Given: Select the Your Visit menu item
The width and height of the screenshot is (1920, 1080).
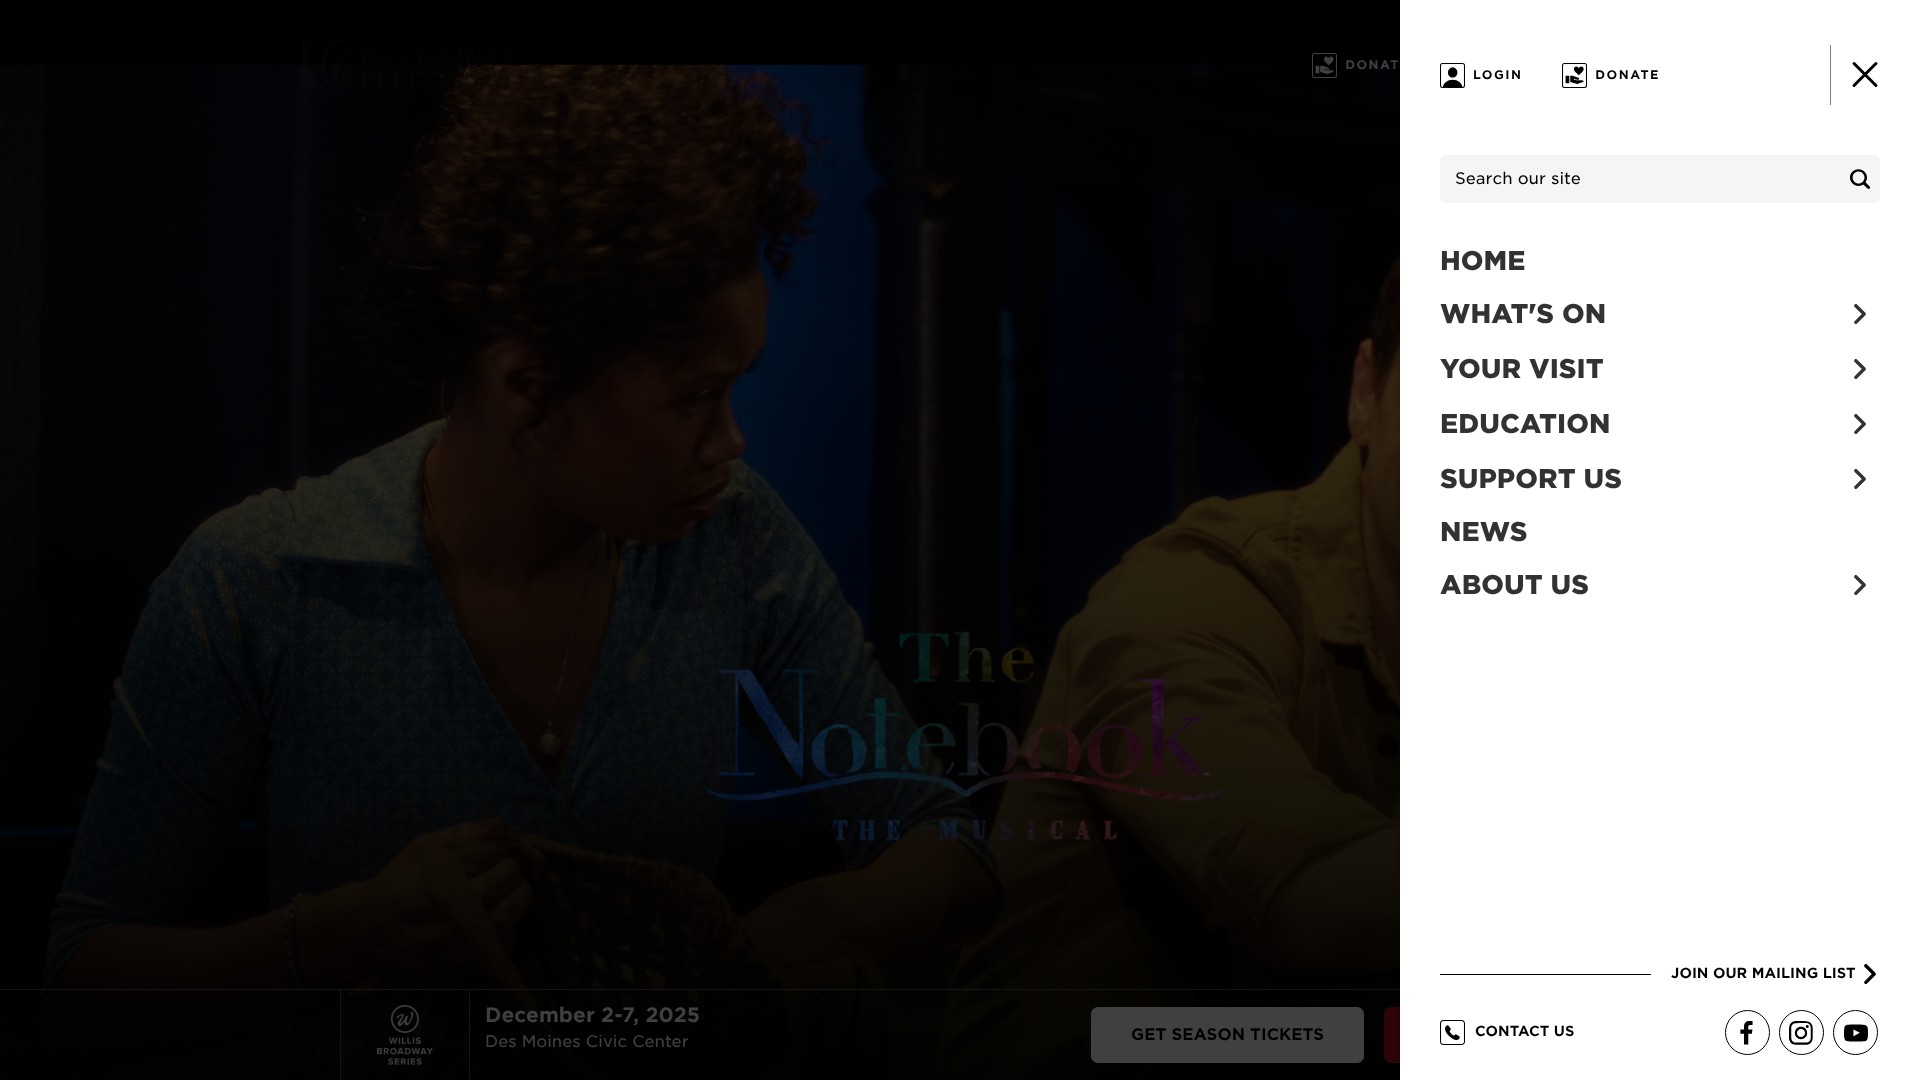Looking at the screenshot, I should click(x=1521, y=369).
